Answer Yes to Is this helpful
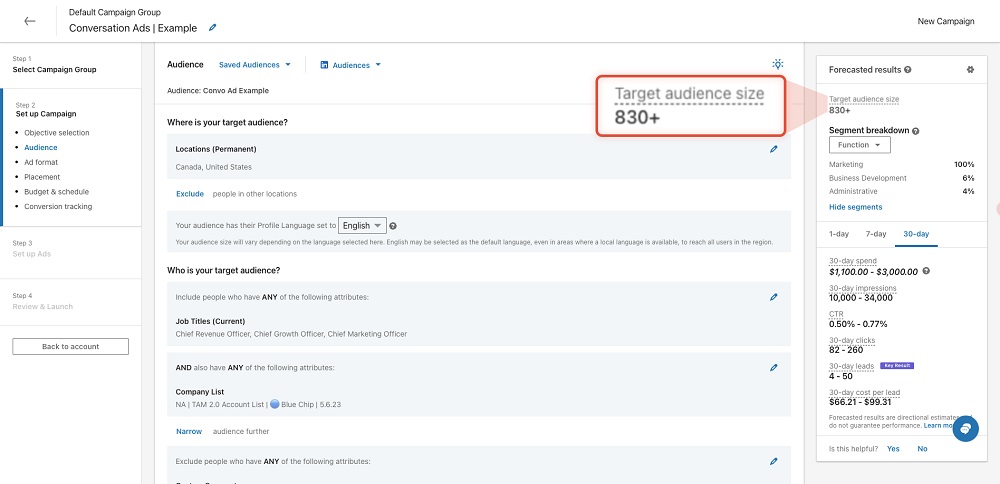Image resolution: width=1000 pixels, height=484 pixels. [x=893, y=449]
